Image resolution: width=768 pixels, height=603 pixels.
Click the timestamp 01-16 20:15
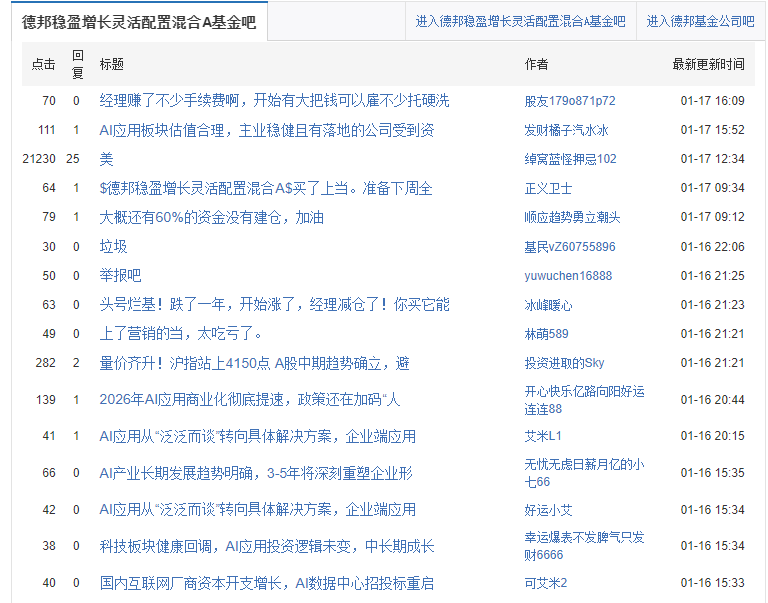(x=713, y=436)
